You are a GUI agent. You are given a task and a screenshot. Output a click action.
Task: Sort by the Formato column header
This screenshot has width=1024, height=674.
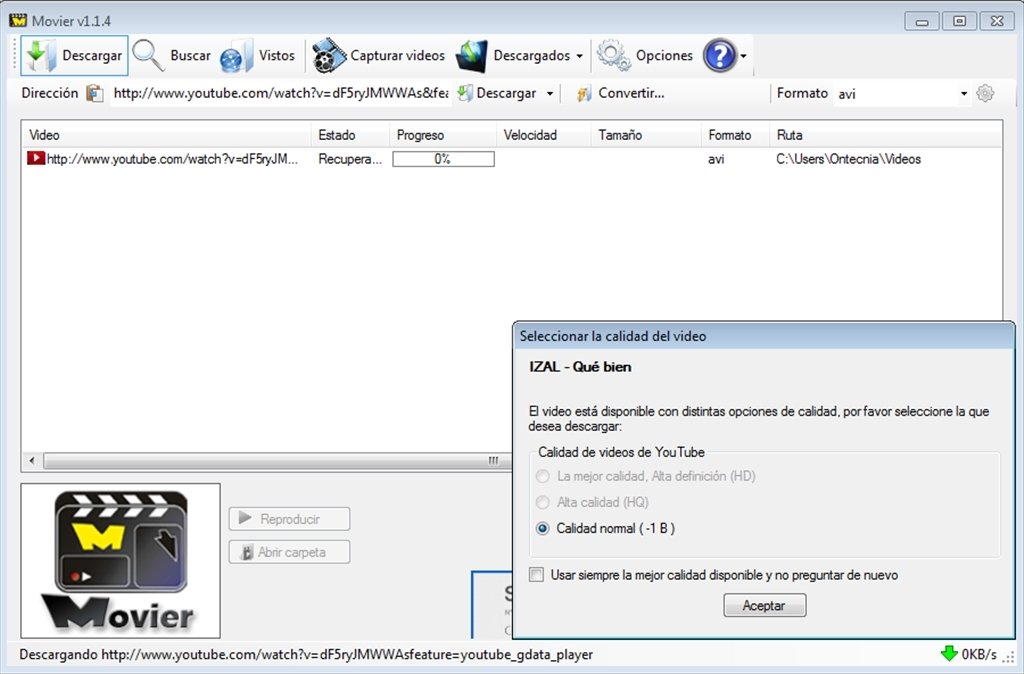(735, 135)
